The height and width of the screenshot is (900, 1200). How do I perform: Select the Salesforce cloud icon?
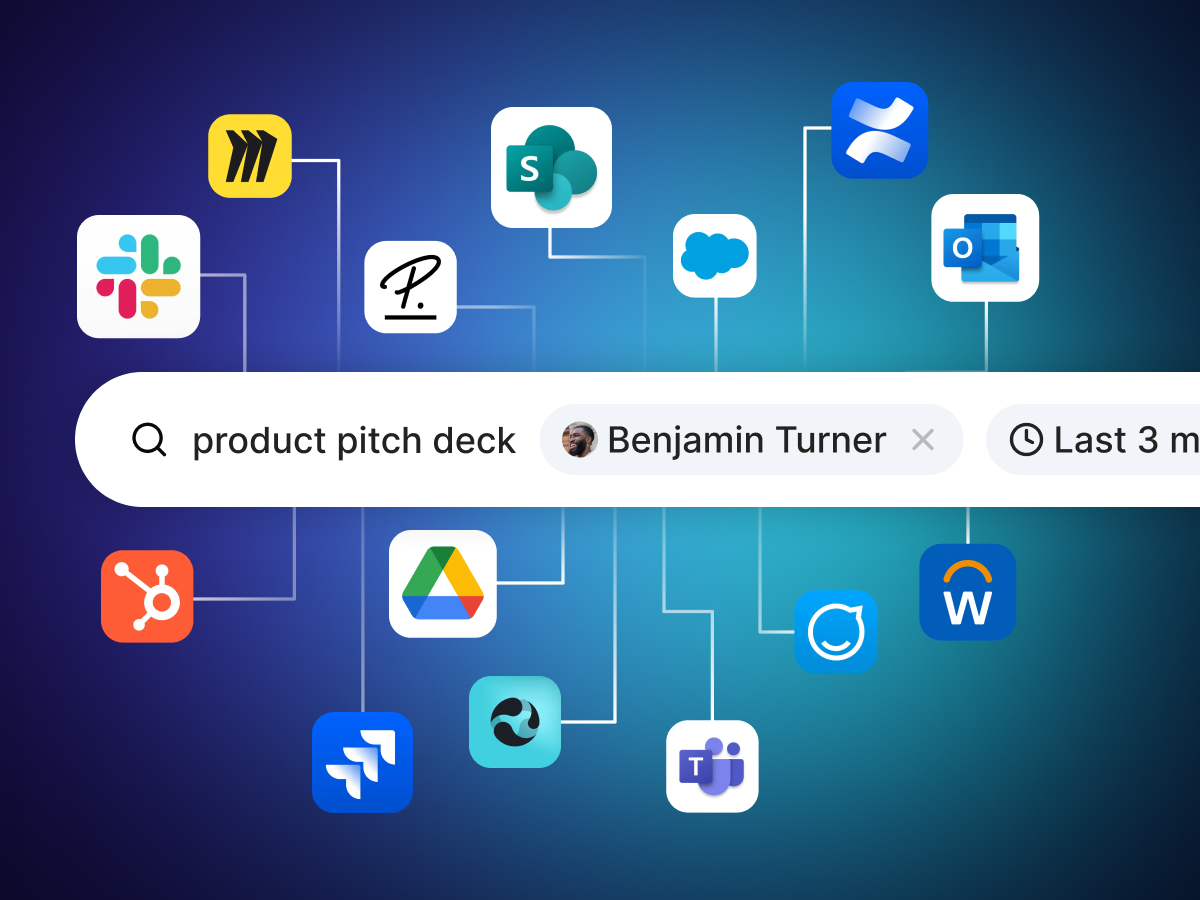pyautogui.click(x=715, y=256)
